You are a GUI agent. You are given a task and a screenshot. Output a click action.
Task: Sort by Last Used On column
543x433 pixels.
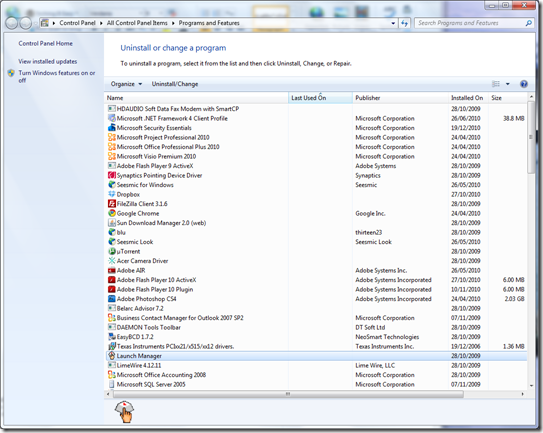320,98
